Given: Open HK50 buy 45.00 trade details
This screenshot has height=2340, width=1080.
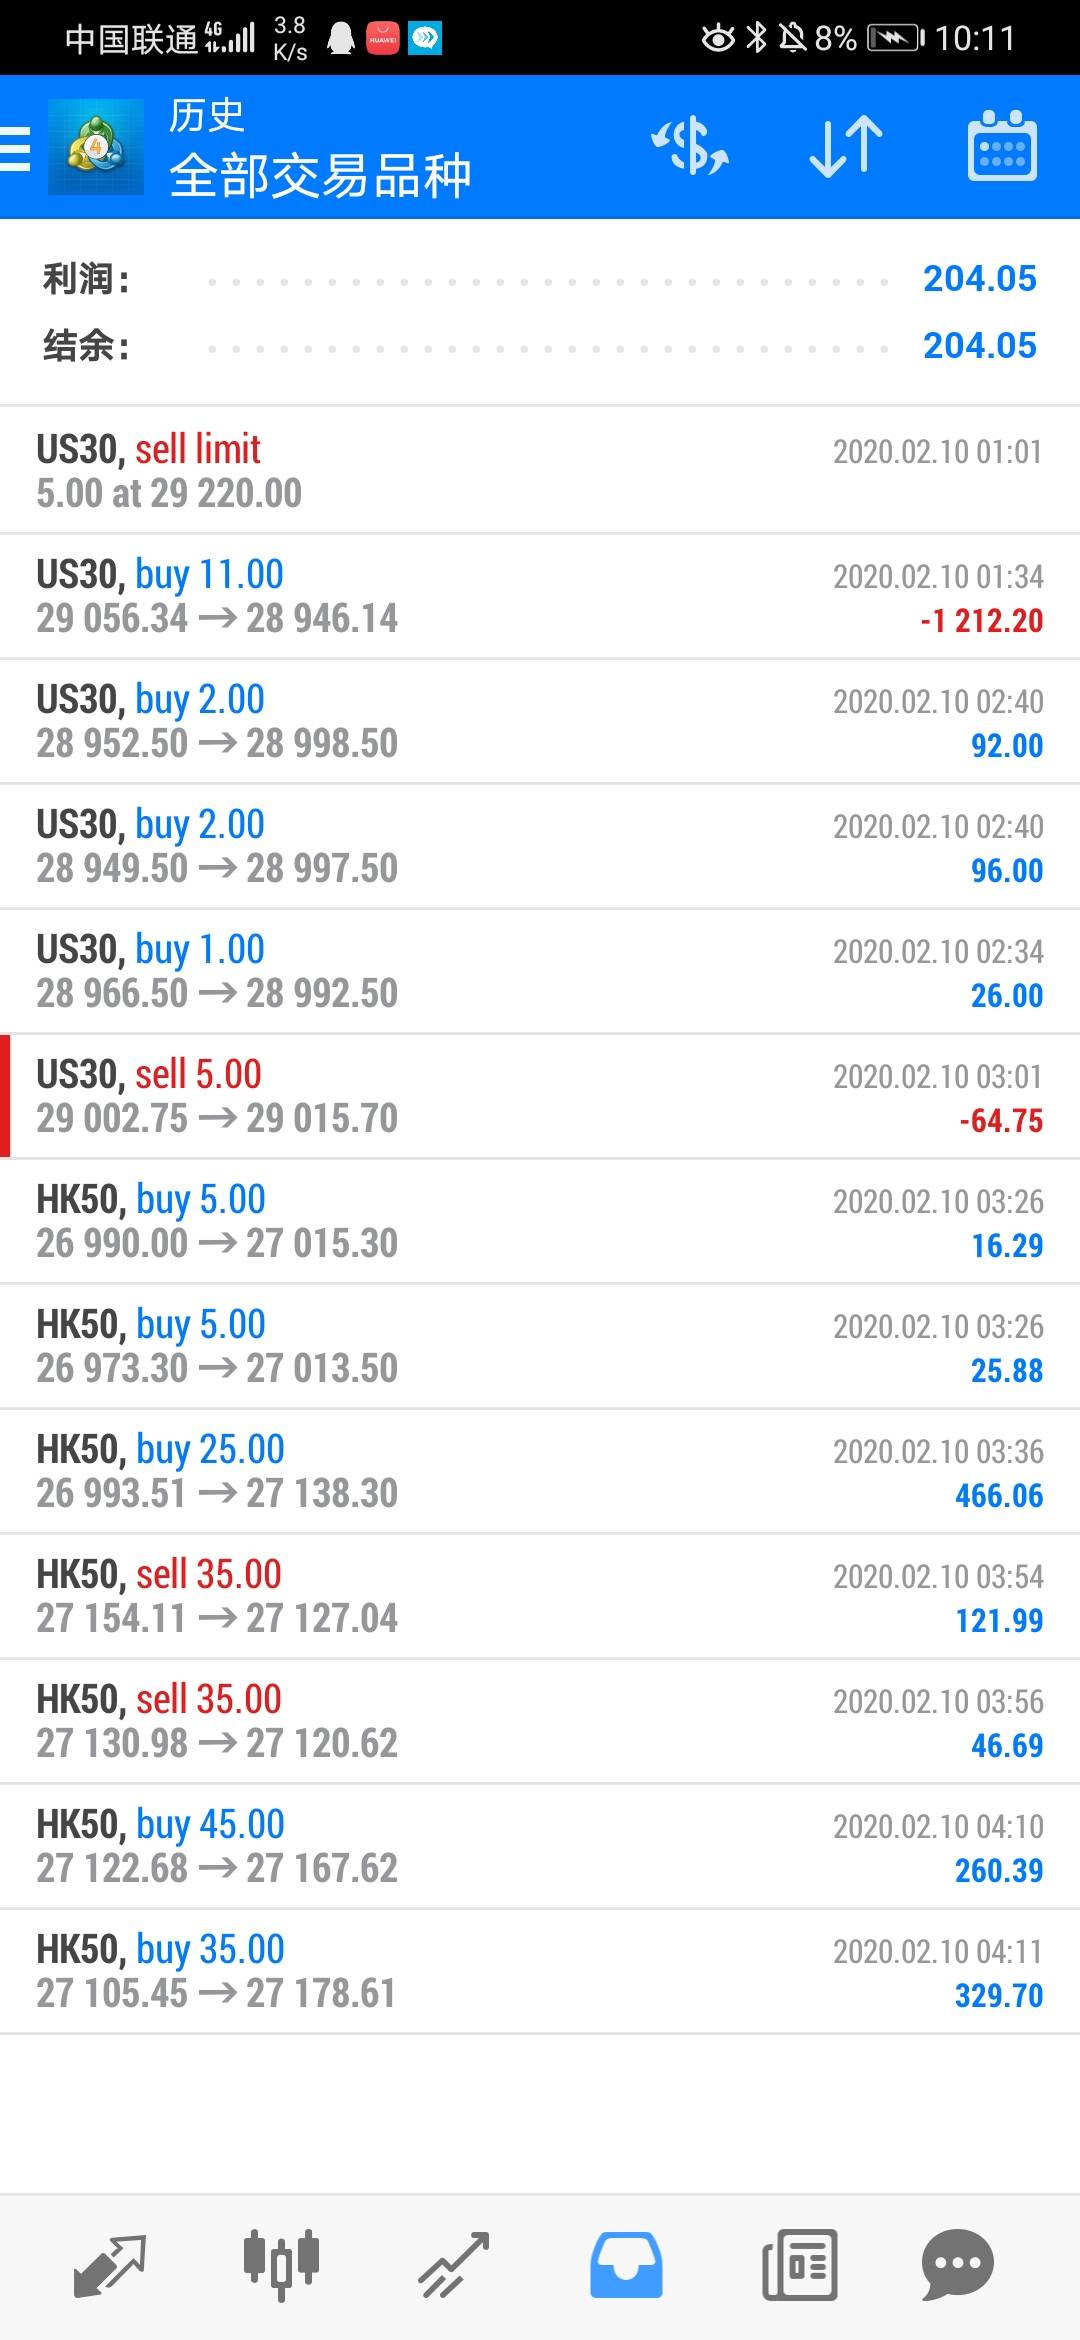Looking at the screenshot, I should click(x=540, y=1846).
